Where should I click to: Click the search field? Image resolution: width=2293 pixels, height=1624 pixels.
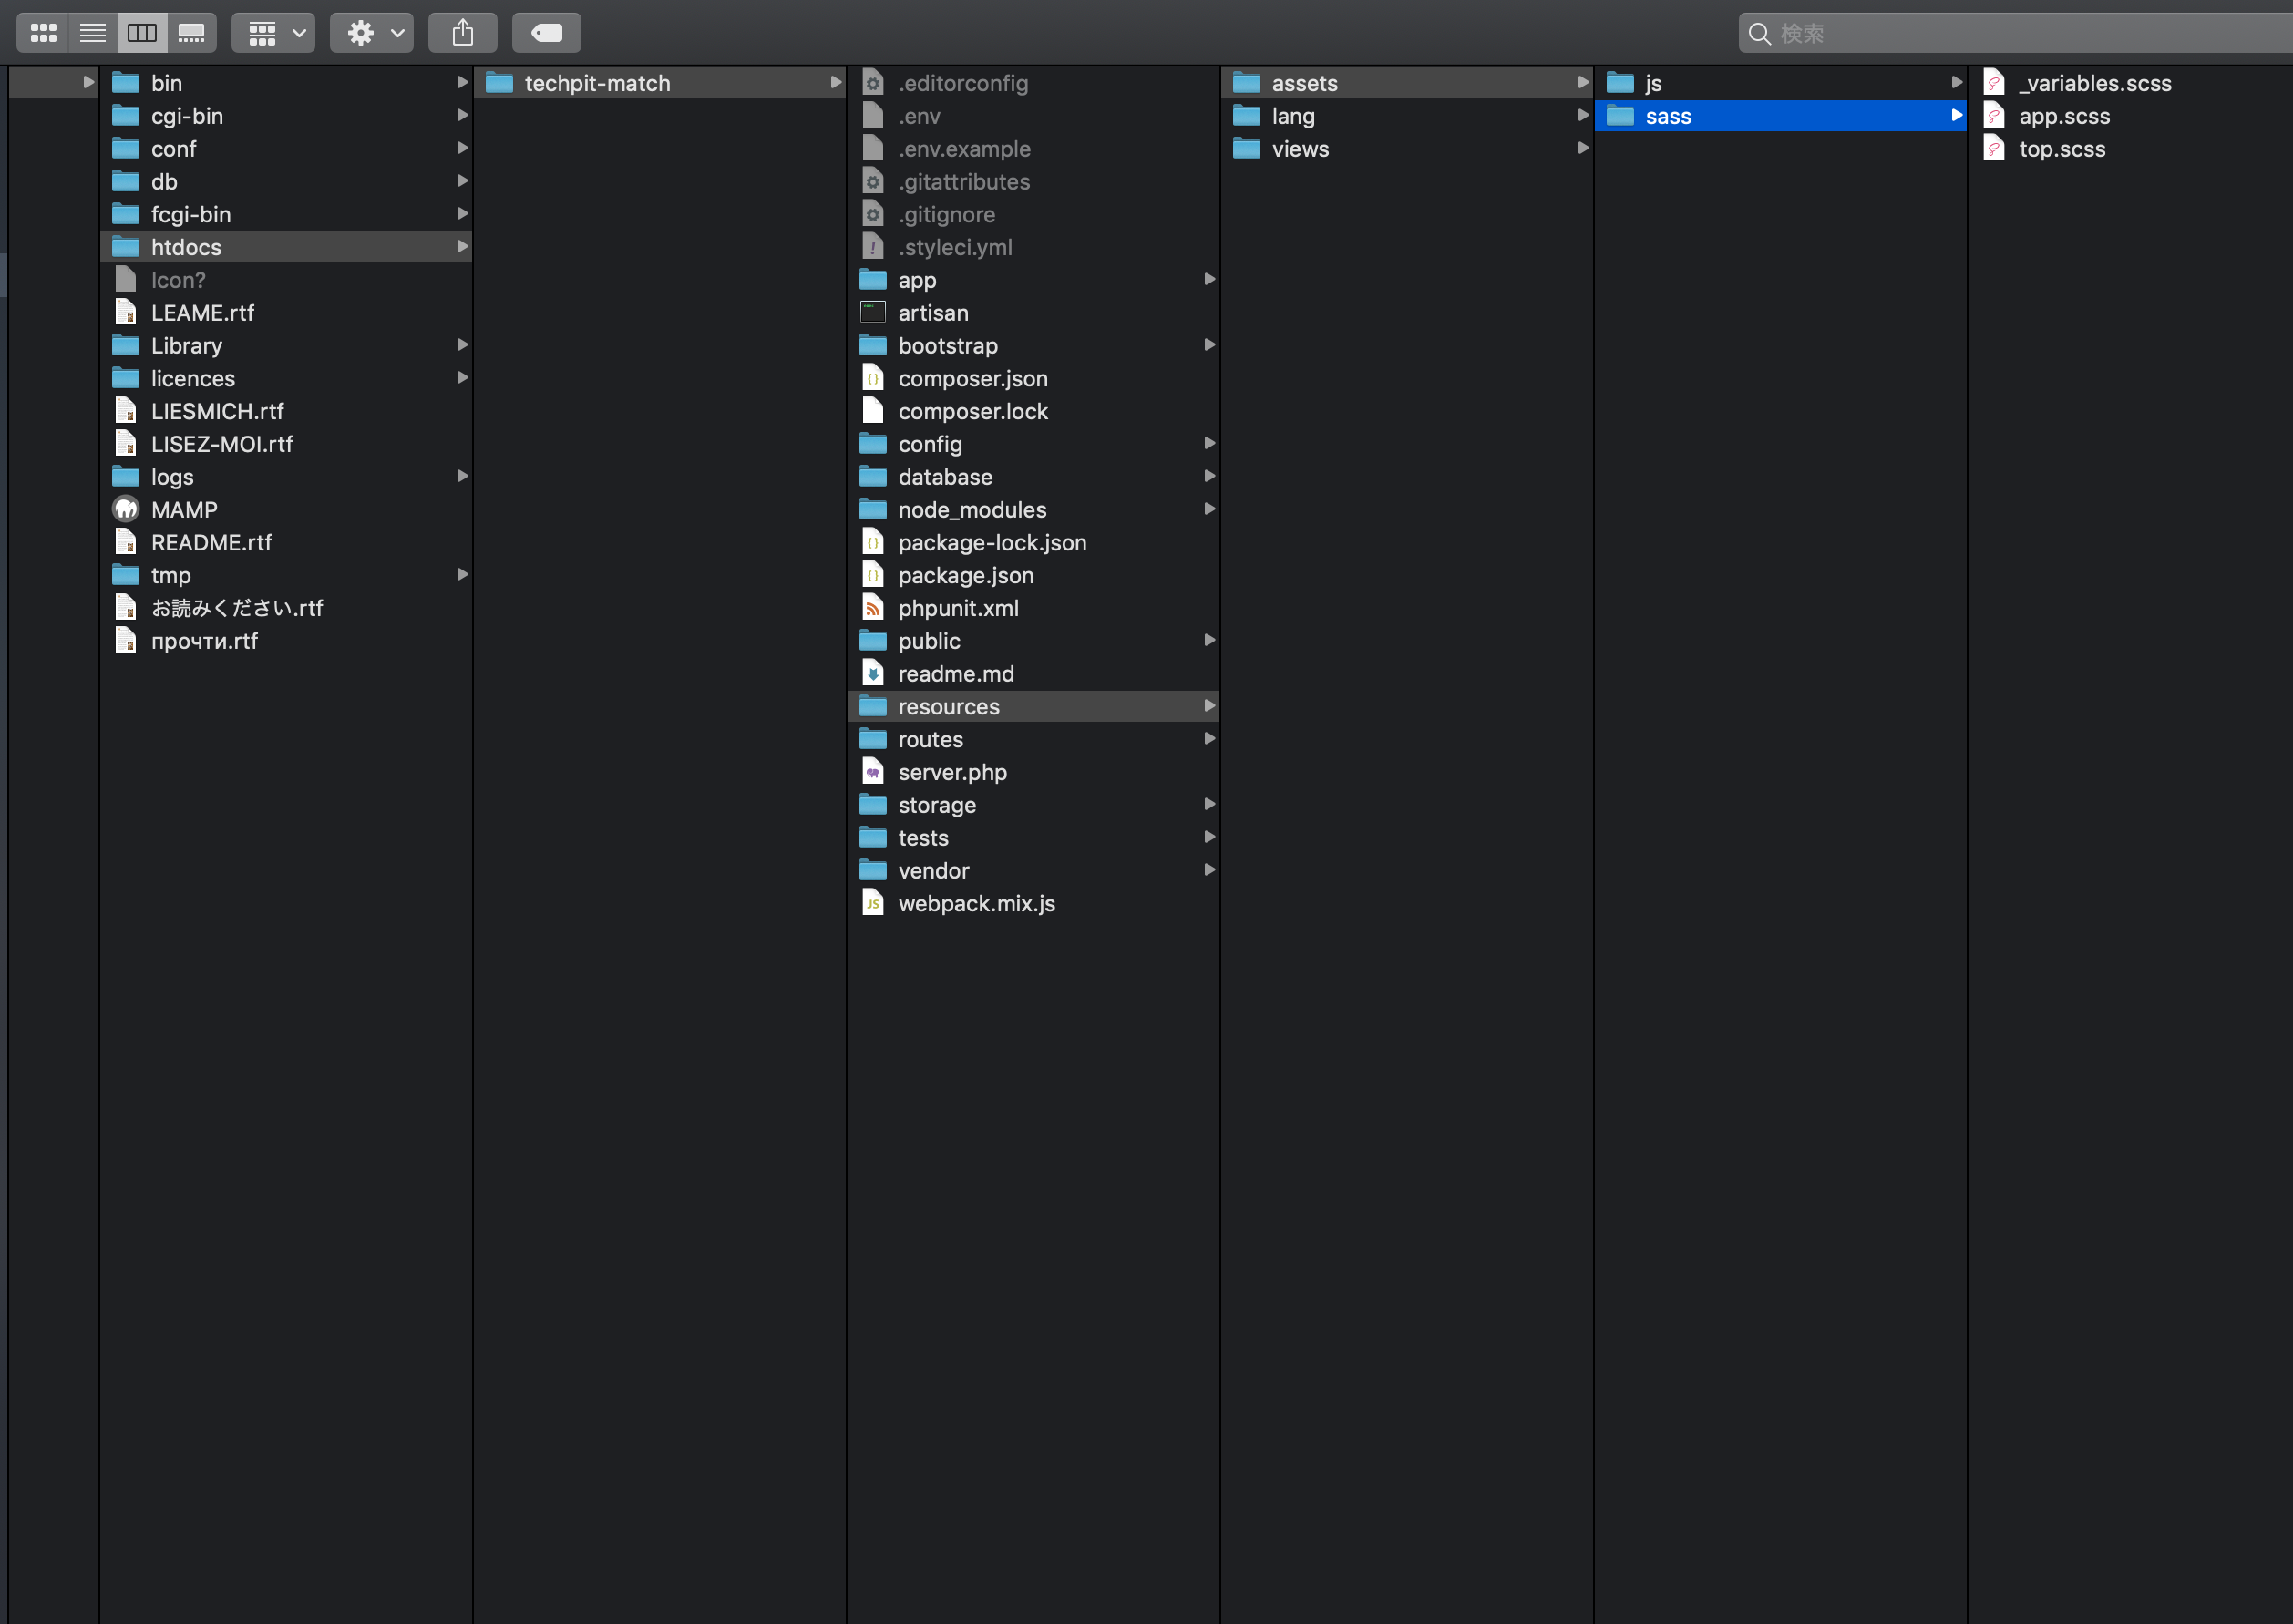pos(2015,33)
